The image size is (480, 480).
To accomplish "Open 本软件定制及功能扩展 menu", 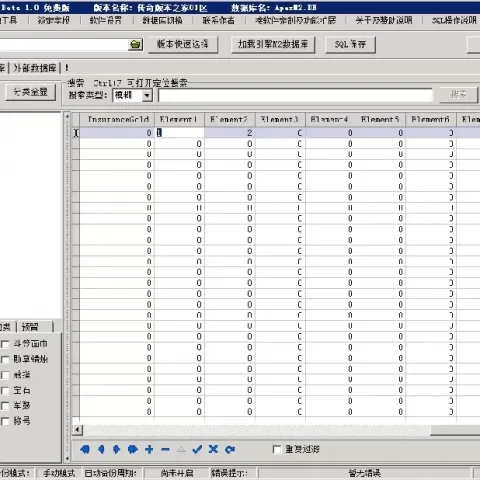I will (x=295, y=20).
